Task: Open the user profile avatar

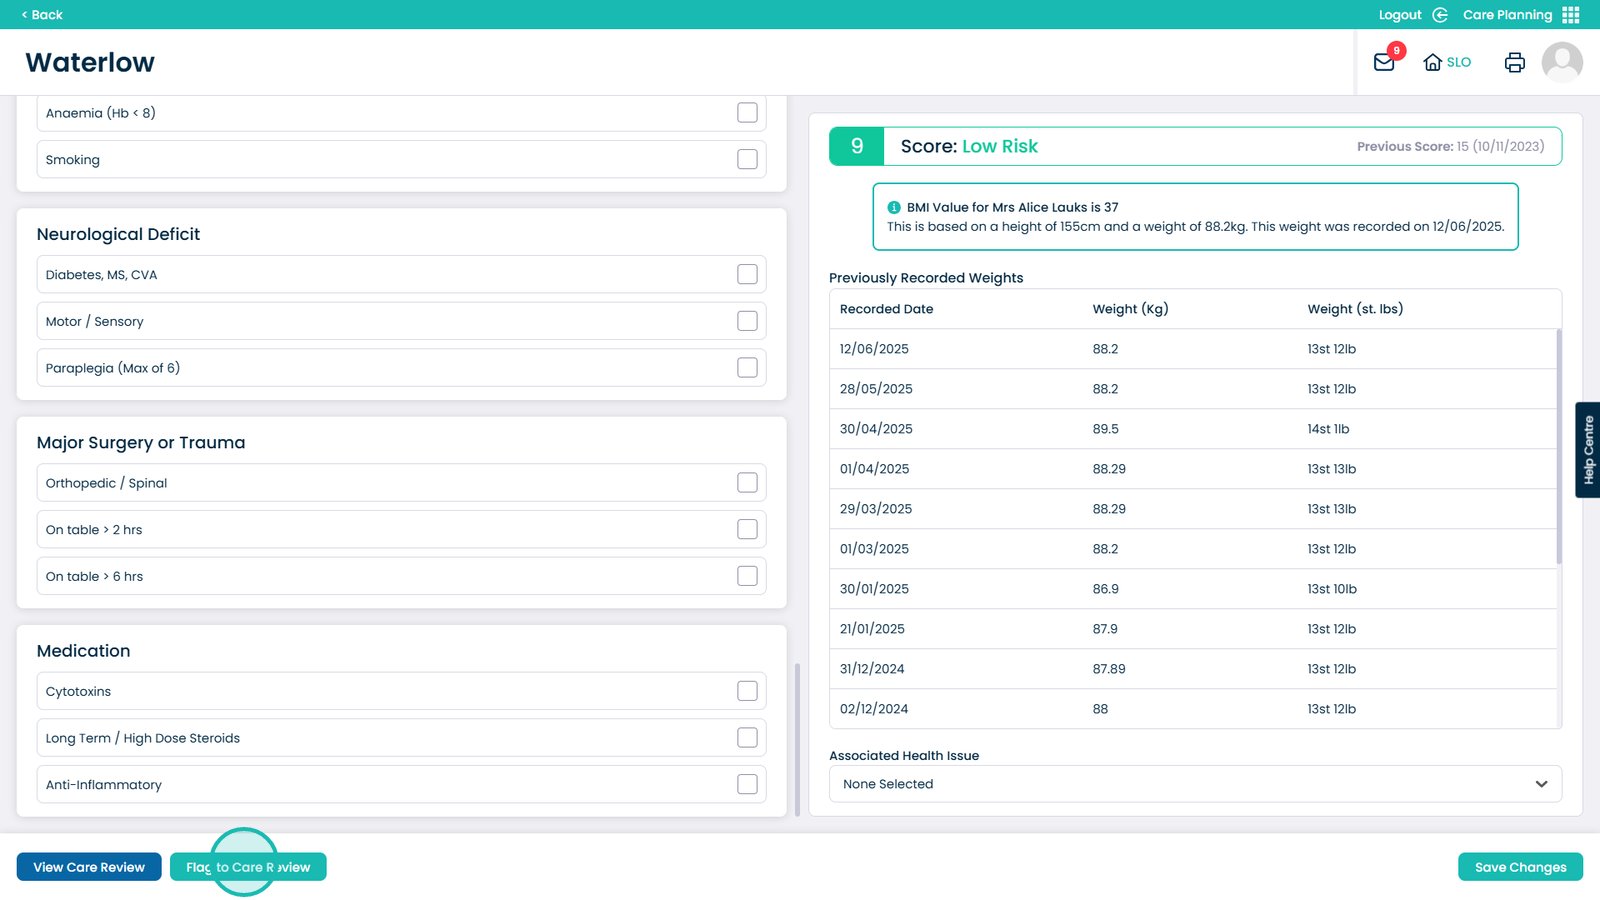Action: click(1561, 62)
